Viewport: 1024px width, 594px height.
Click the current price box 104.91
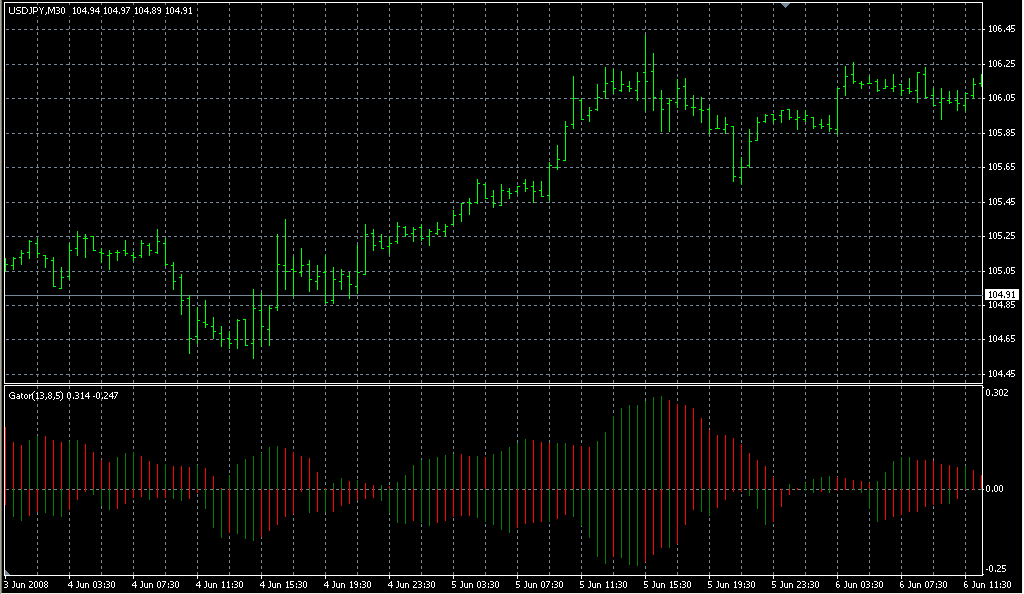click(x=1001, y=294)
